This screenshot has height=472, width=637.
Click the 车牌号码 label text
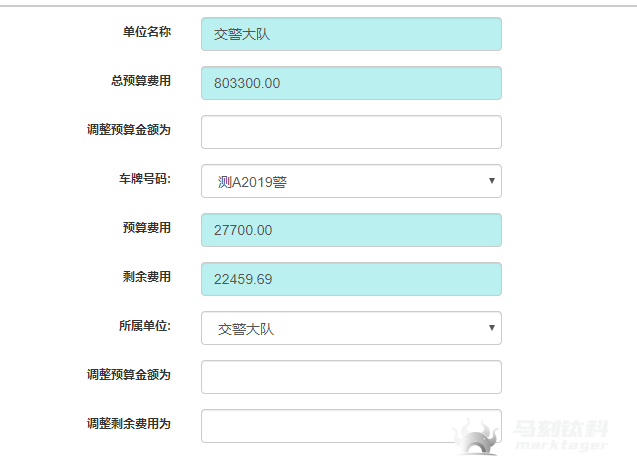pyautogui.click(x=145, y=179)
